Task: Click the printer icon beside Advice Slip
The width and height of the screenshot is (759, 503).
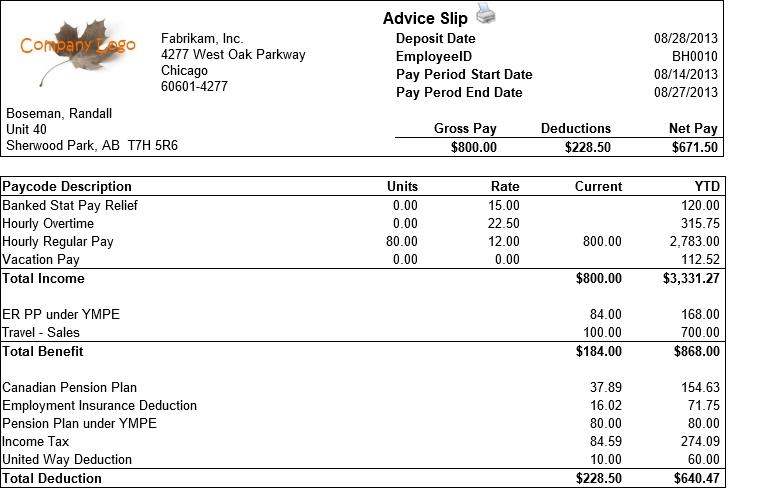Action: [x=485, y=14]
